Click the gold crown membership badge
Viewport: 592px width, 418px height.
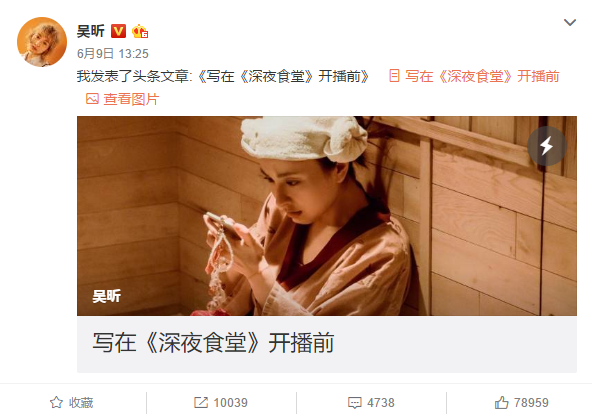point(140,31)
